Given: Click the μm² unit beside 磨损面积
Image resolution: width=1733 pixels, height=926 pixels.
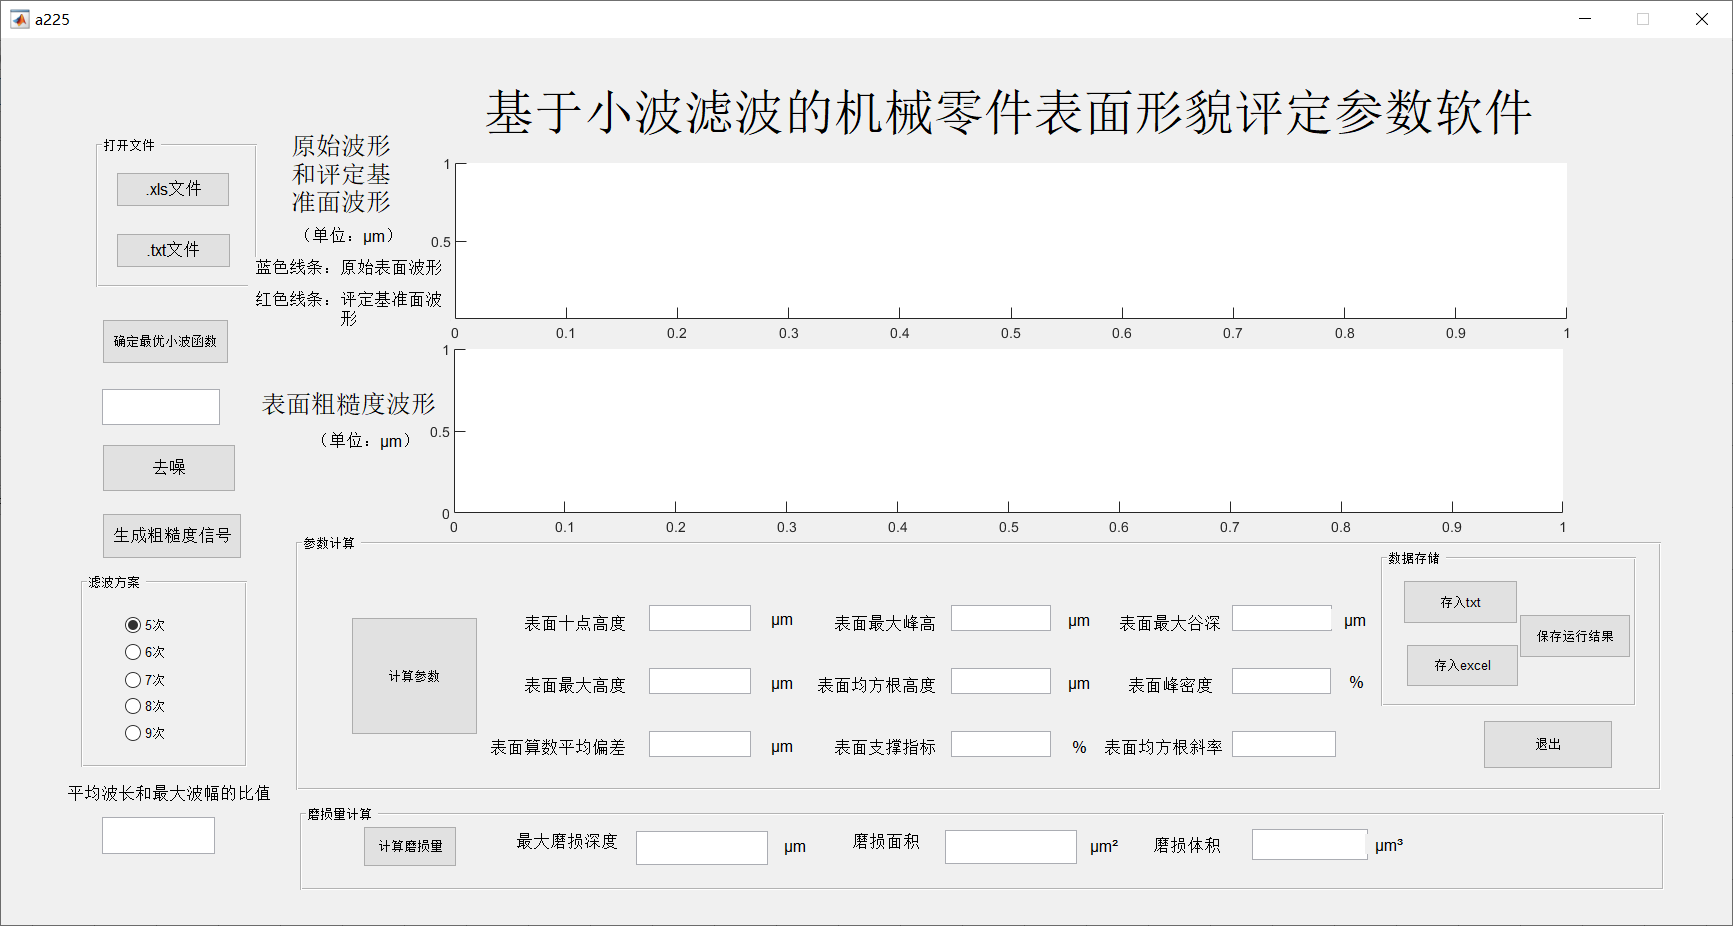Looking at the screenshot, I should [x=1104, y=846].
